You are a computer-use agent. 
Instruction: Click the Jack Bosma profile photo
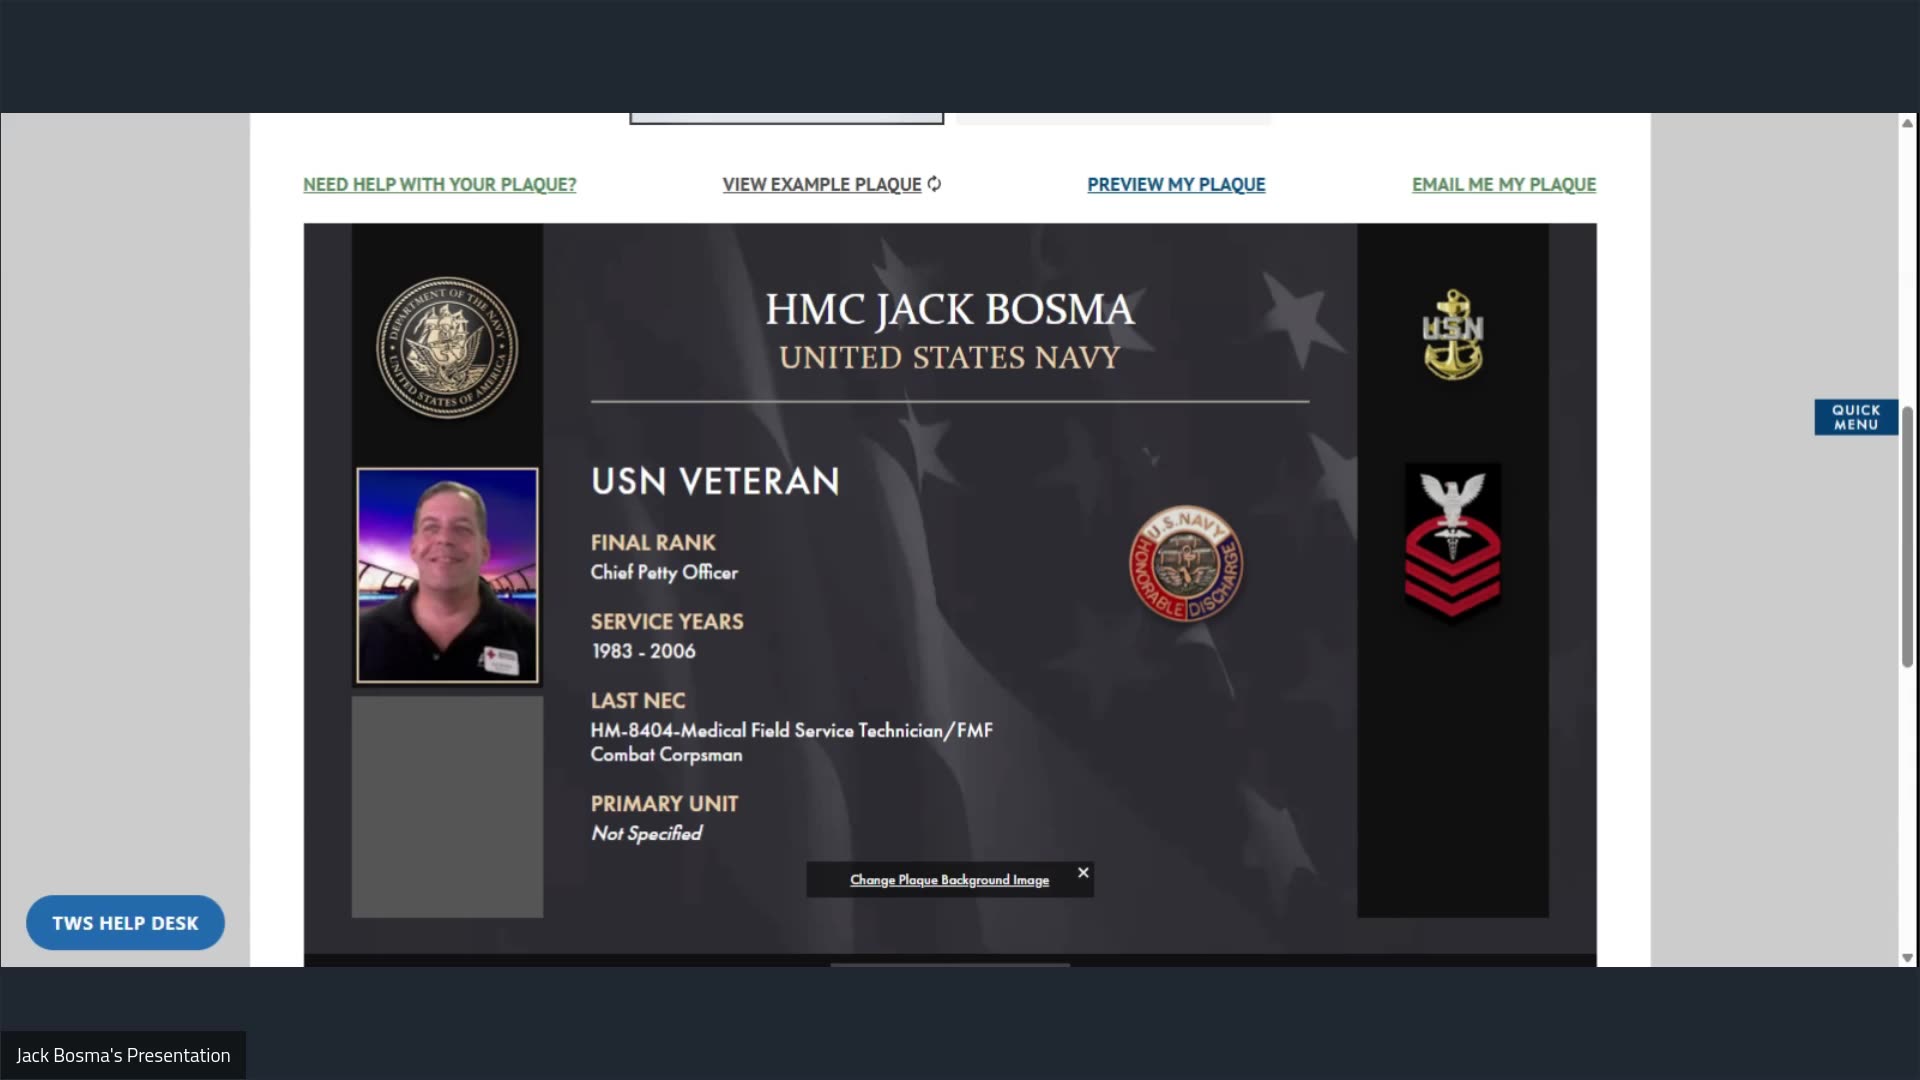[x=447, y=575]
